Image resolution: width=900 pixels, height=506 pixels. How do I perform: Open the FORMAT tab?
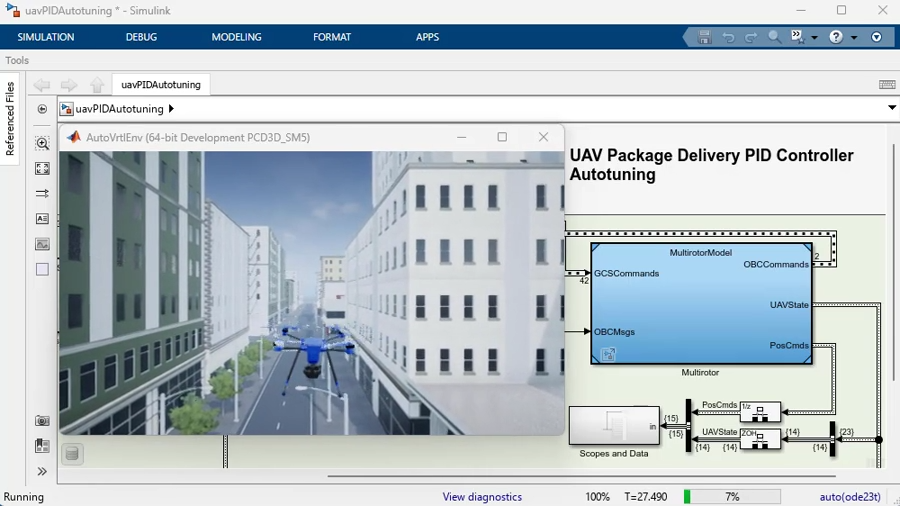pos(332,37)
